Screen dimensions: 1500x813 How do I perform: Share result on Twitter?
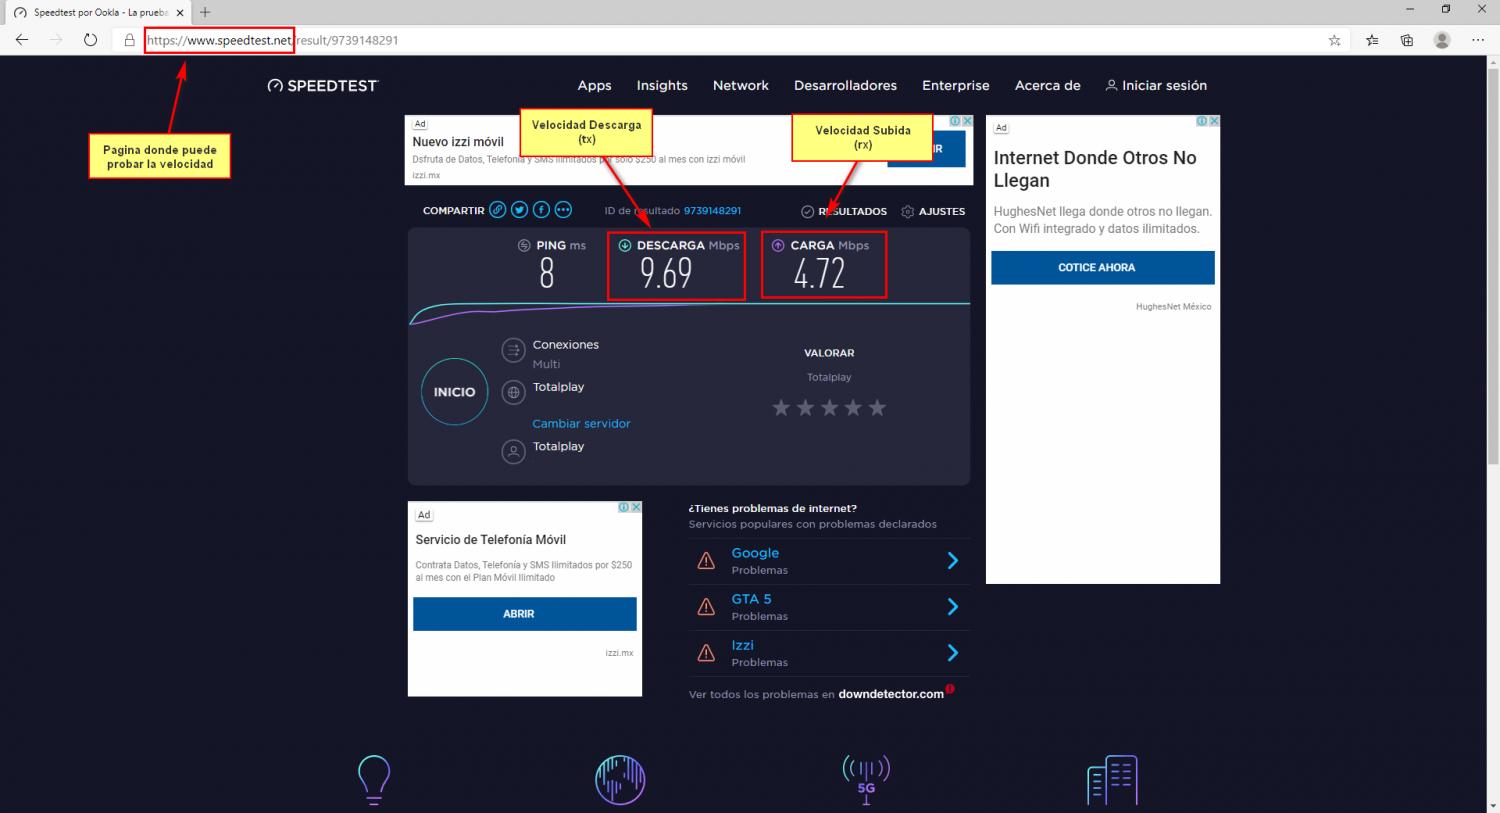pos(519,210)
